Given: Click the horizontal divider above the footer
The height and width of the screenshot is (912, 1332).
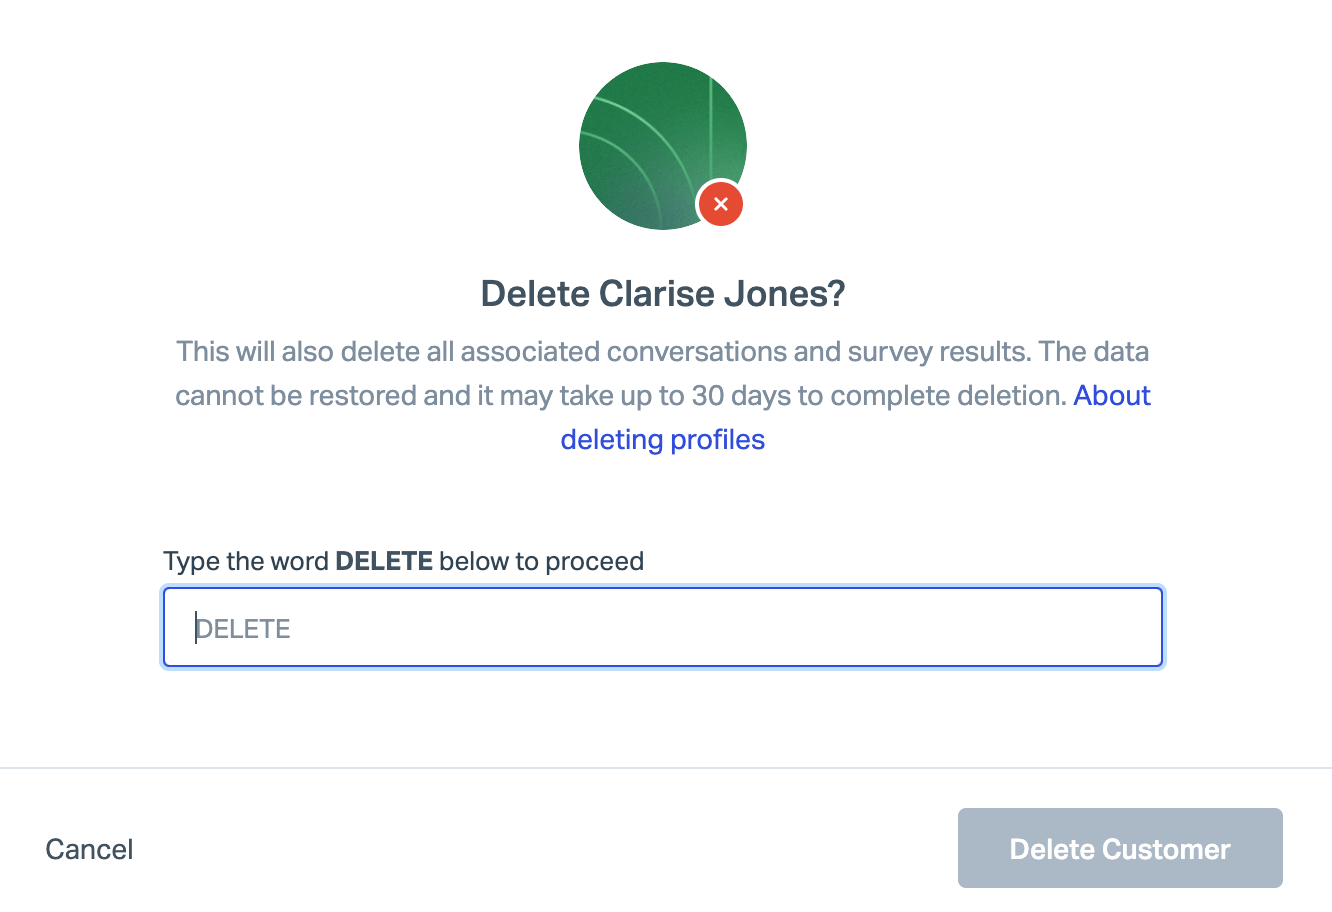Looking at the screenshot, I should tap(666, 768).
